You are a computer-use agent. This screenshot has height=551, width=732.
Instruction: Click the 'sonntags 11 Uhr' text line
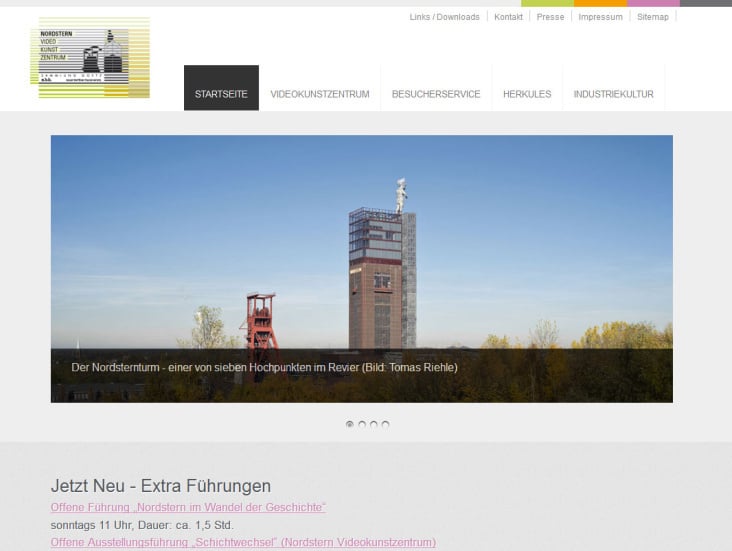click(x=142, y=525)
